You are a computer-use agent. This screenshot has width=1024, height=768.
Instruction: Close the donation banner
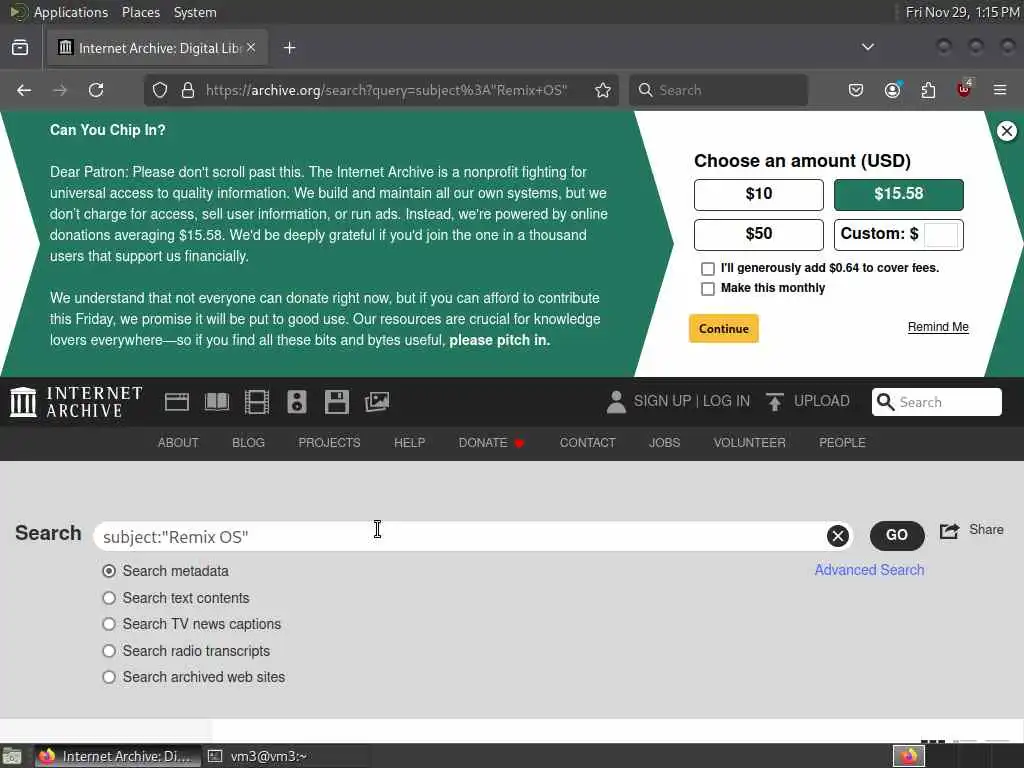(x=1006, y=131)
